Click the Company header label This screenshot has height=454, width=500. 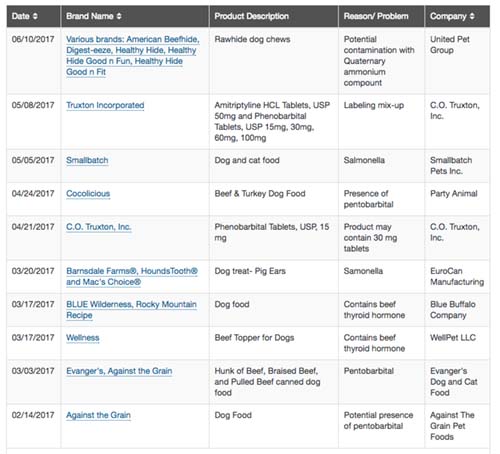[x=448, y=16]
